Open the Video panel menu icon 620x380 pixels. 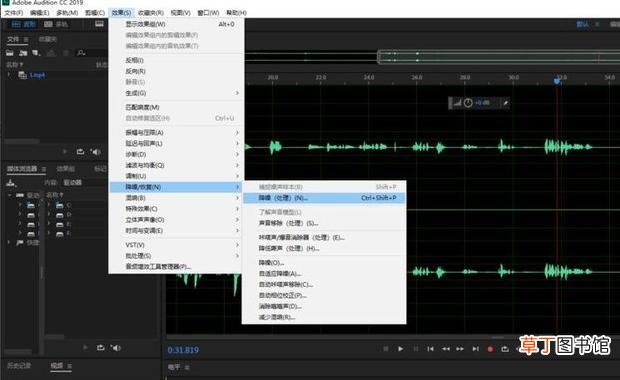tap(69, 366)
